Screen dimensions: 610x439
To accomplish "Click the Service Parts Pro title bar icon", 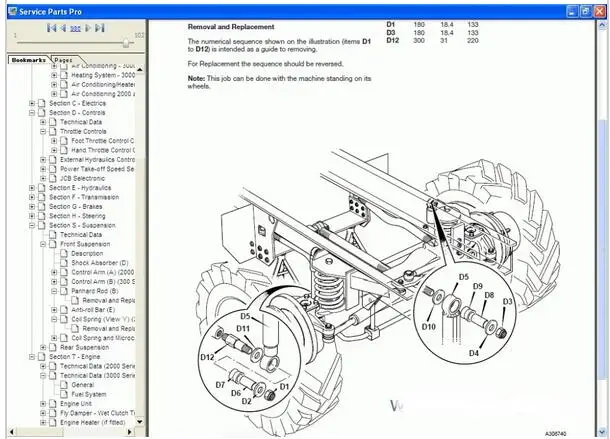I will pyautogui.click(x=12, y=11).
